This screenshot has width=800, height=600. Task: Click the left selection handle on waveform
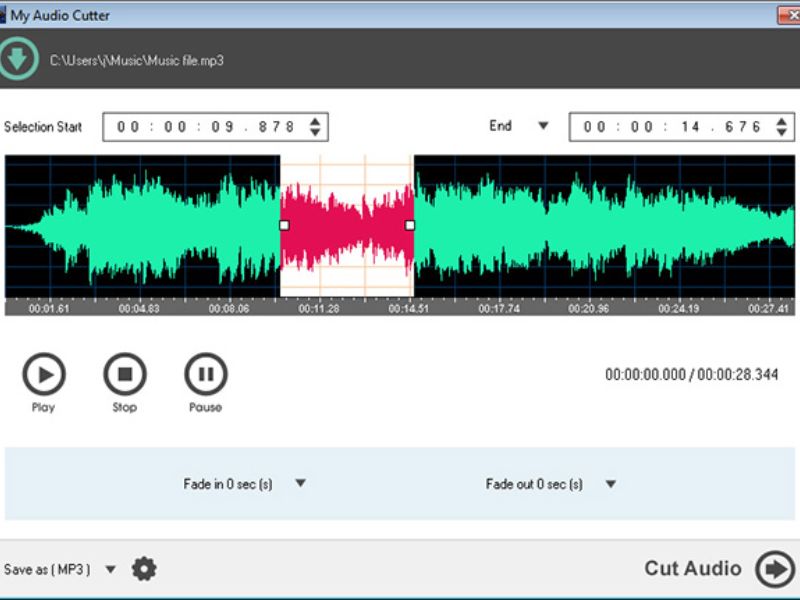coord(284,226)
